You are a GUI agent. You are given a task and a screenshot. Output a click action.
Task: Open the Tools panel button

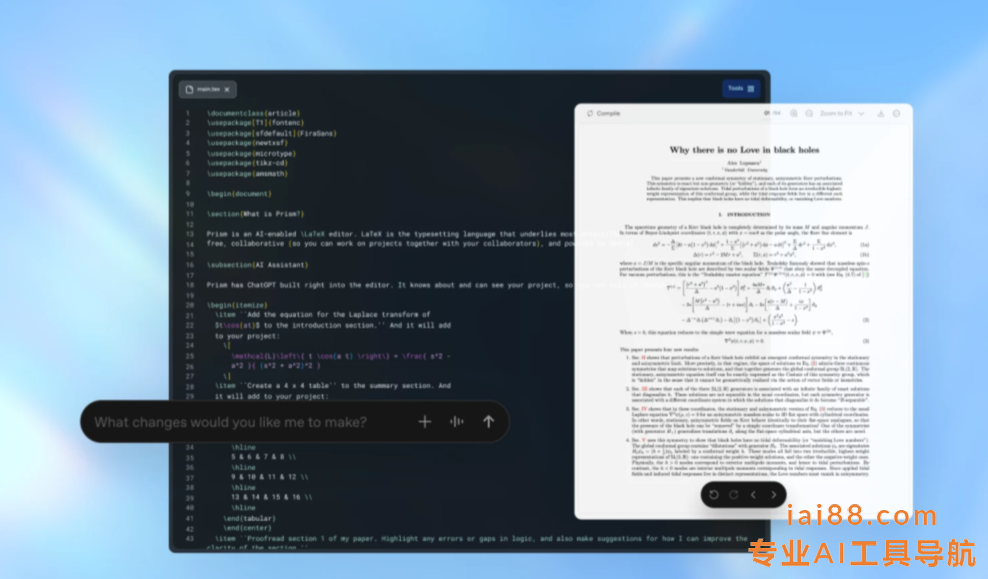coord(741,89)
